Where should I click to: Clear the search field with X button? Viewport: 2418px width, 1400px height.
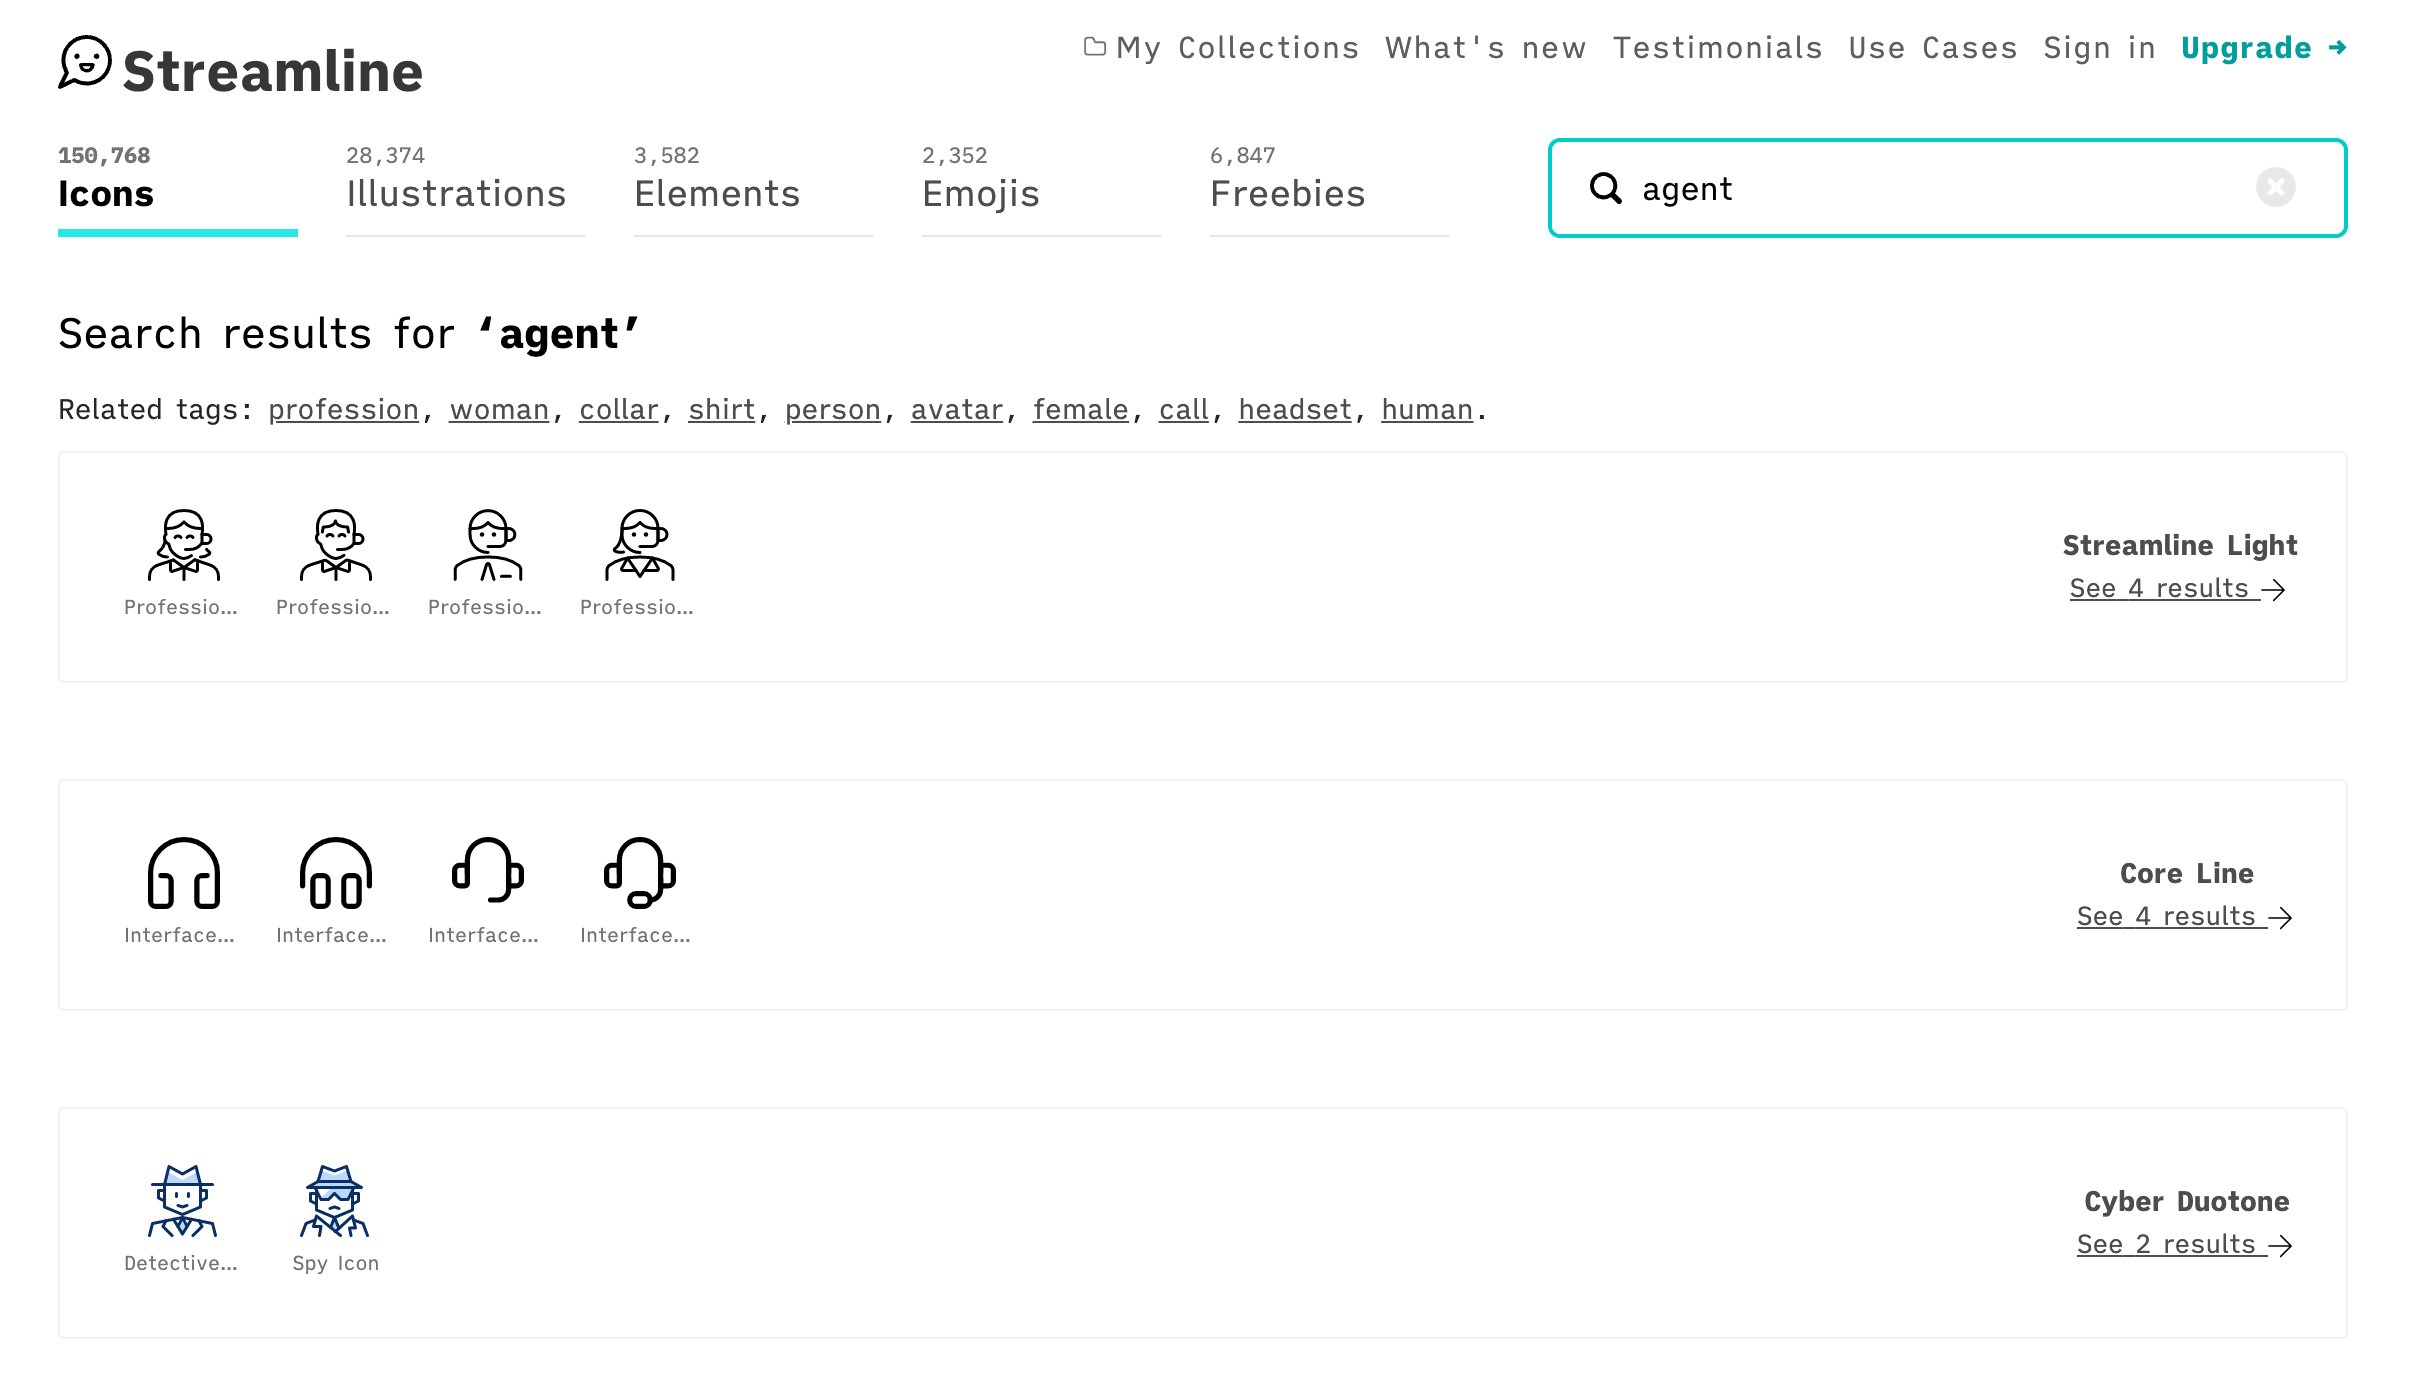click(2275, 188)
